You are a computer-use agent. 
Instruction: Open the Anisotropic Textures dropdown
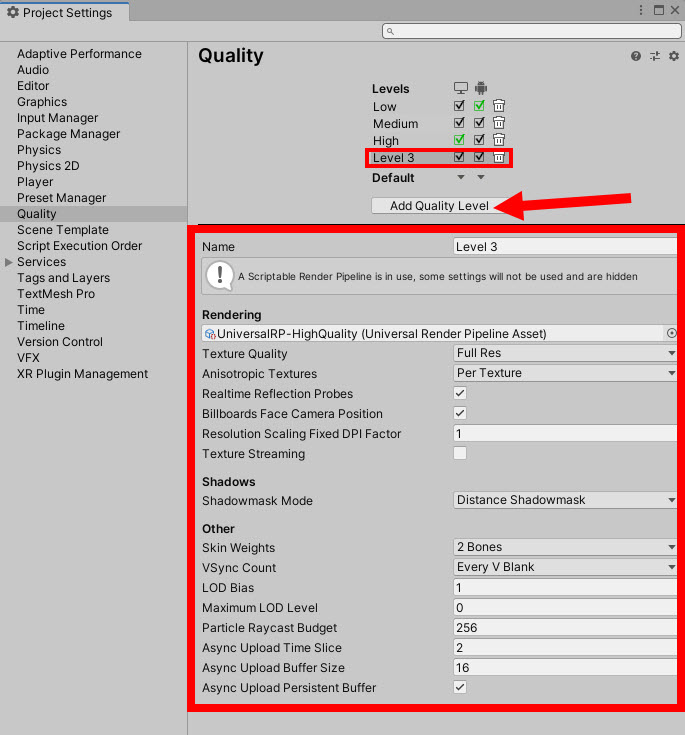(x=565, y=373)
